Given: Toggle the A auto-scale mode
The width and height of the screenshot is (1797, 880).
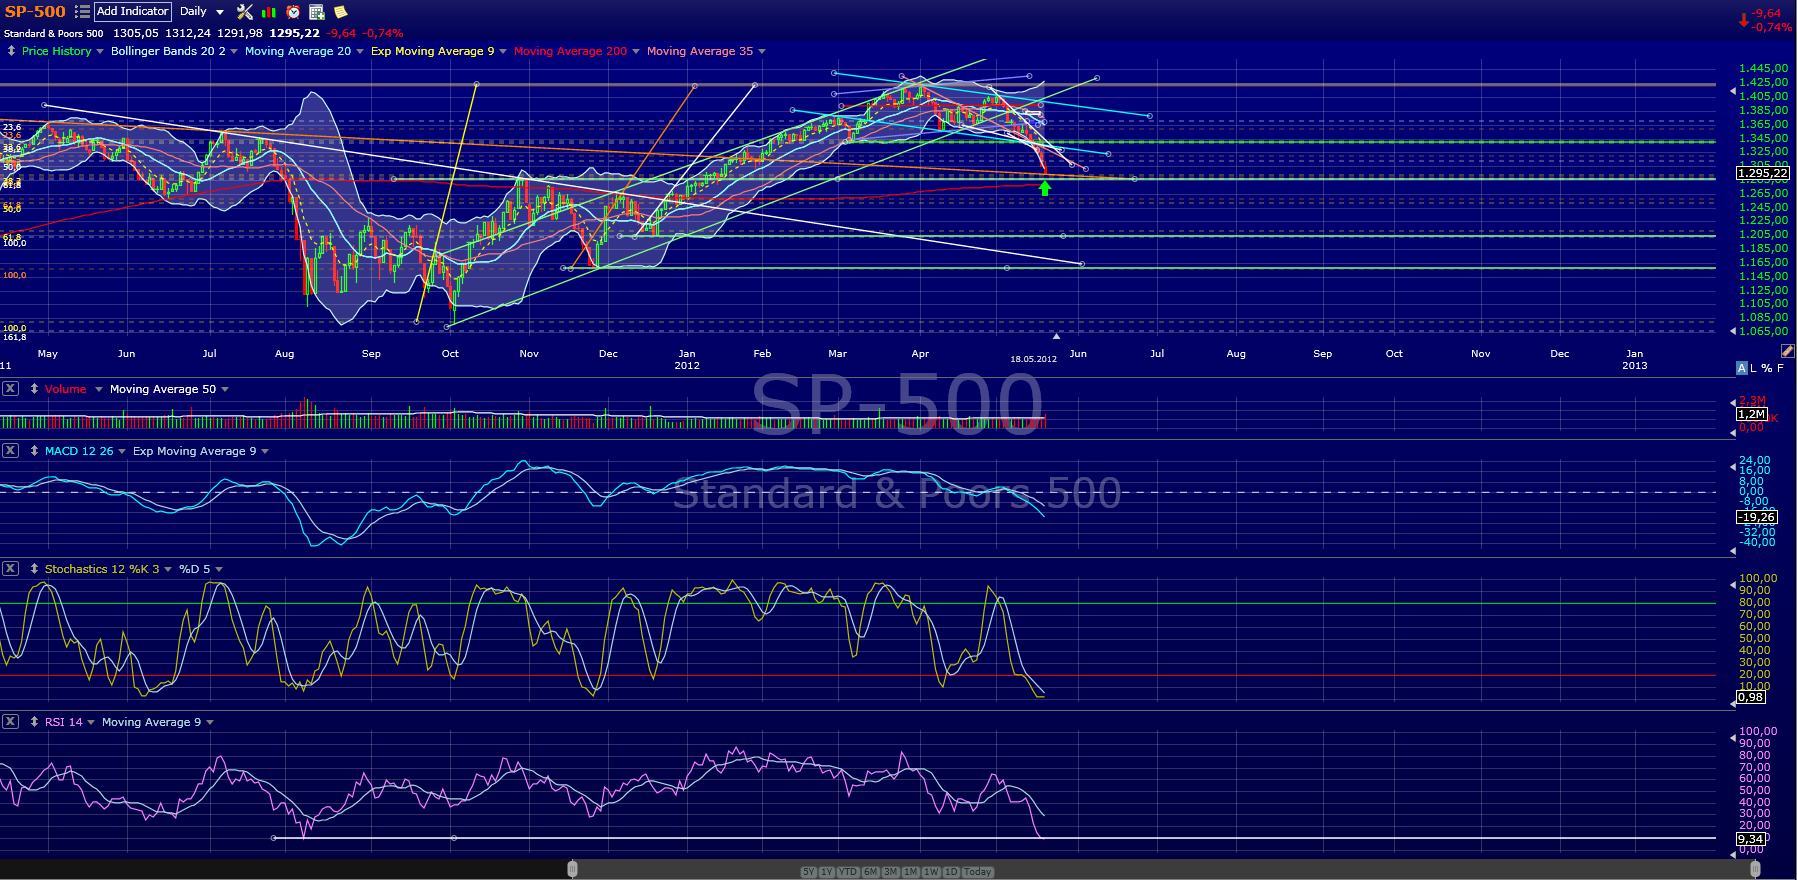Looking at the screenshot, I should (x=1742, y=368).
